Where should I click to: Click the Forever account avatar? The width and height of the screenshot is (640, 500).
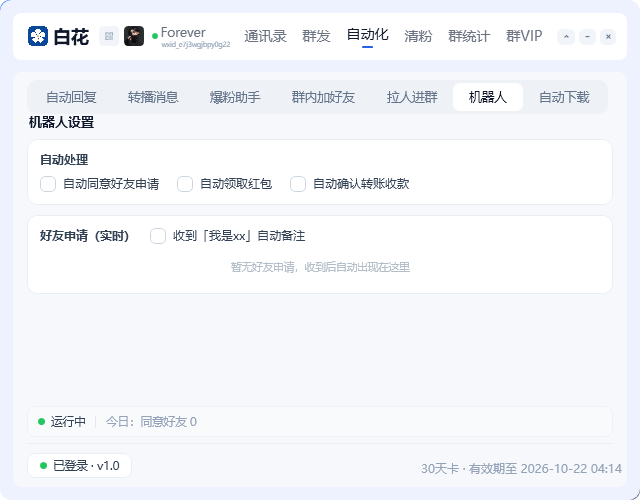point(134,36)
